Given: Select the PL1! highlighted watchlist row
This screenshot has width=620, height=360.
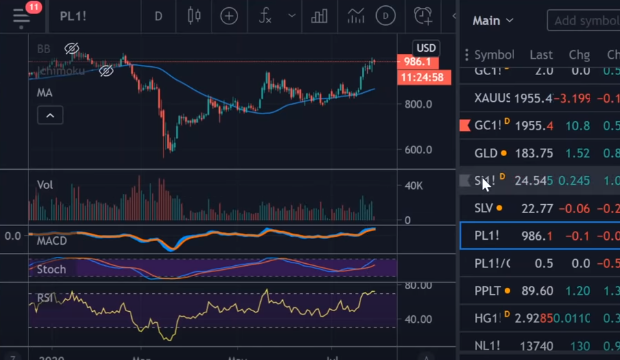Looking at the screenshot, I should [x=540, y=236].
